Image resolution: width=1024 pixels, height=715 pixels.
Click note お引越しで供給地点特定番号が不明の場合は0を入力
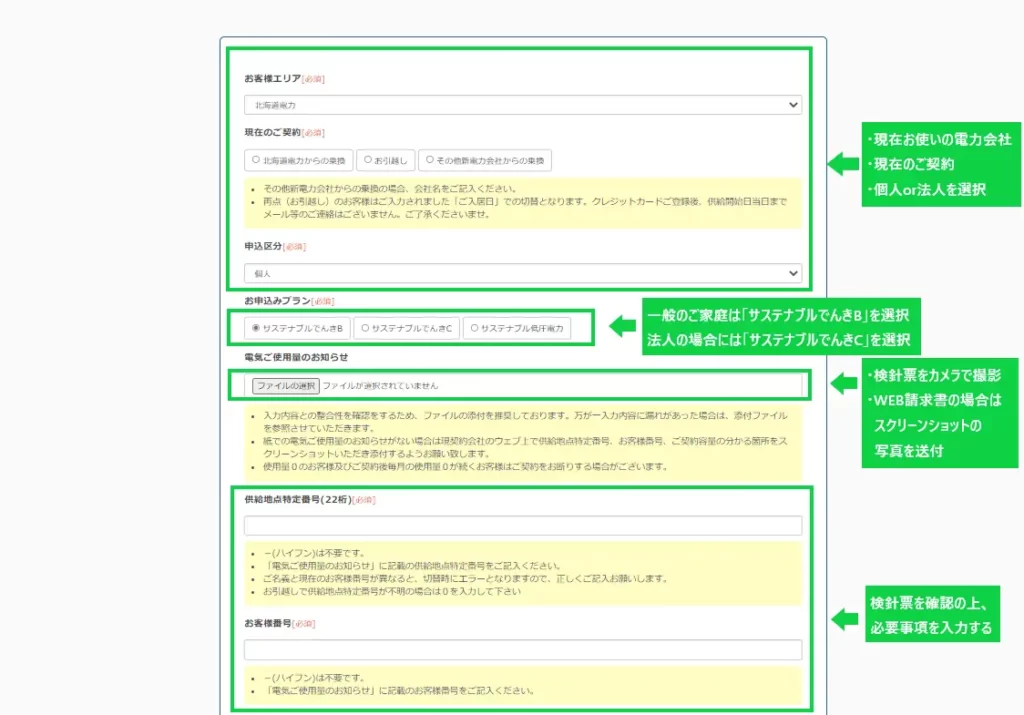click(392, 592)
